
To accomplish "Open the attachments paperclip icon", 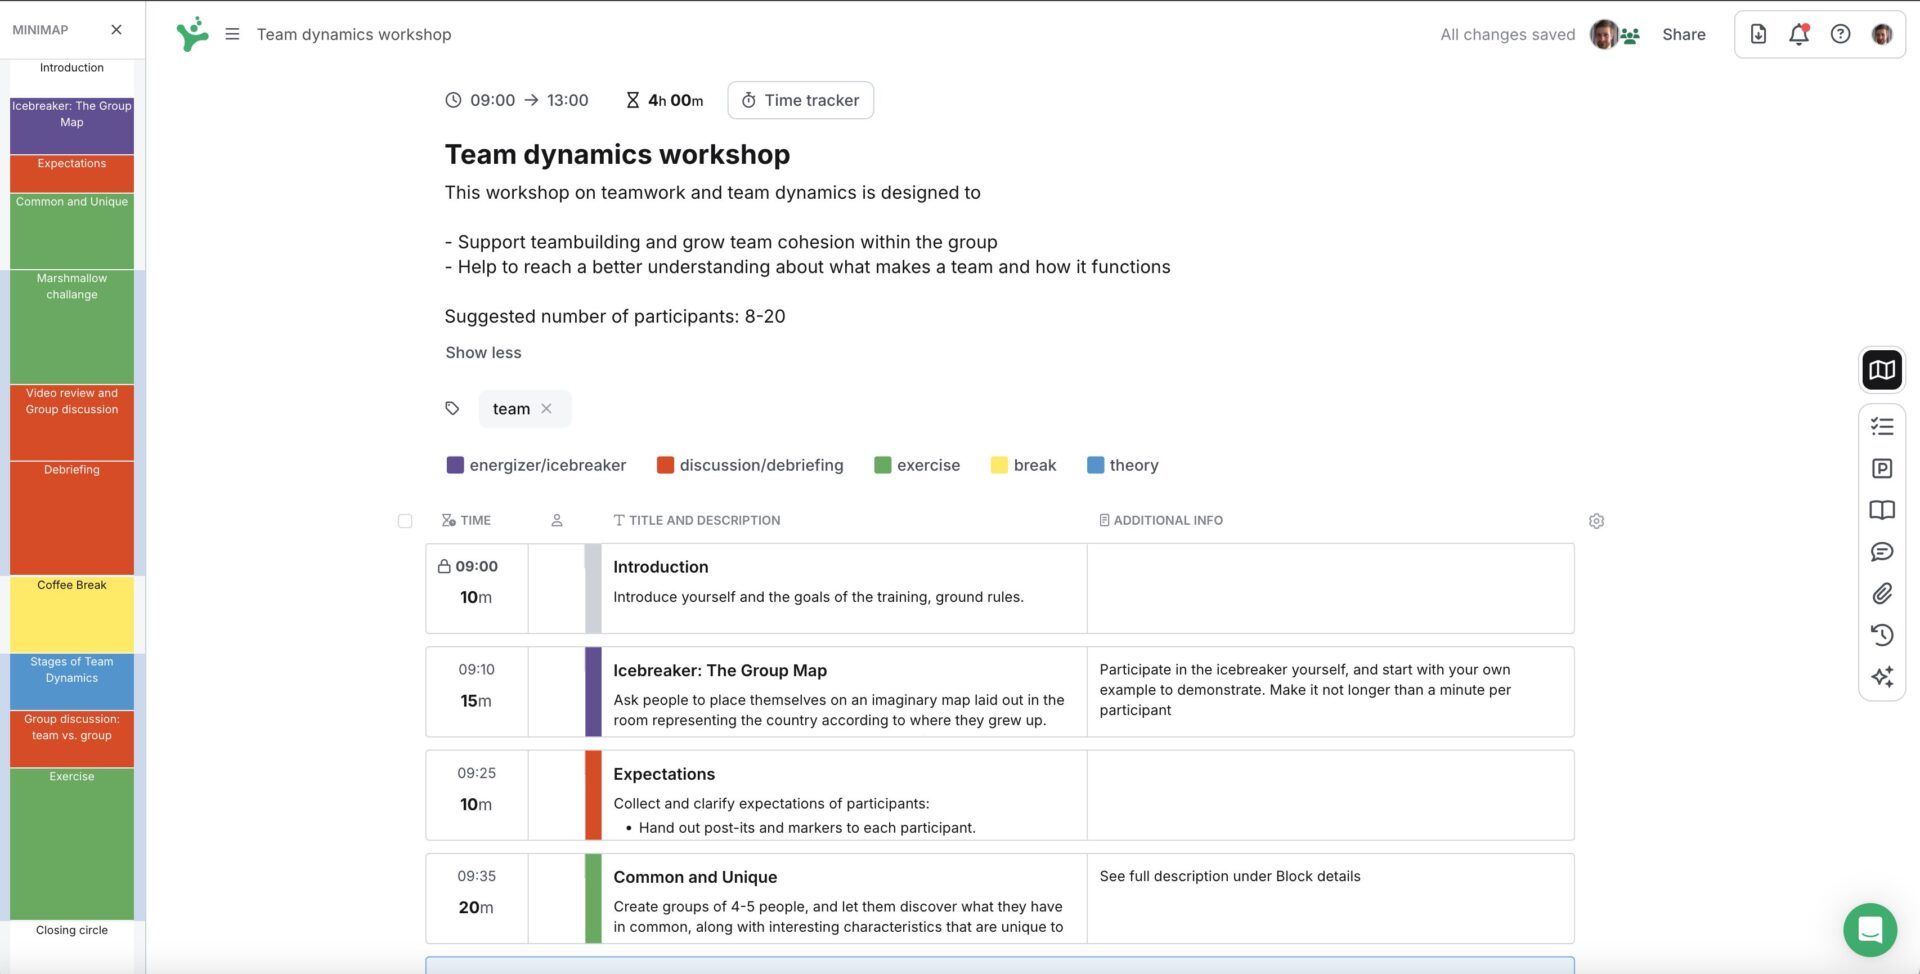I will [1881, 594].
